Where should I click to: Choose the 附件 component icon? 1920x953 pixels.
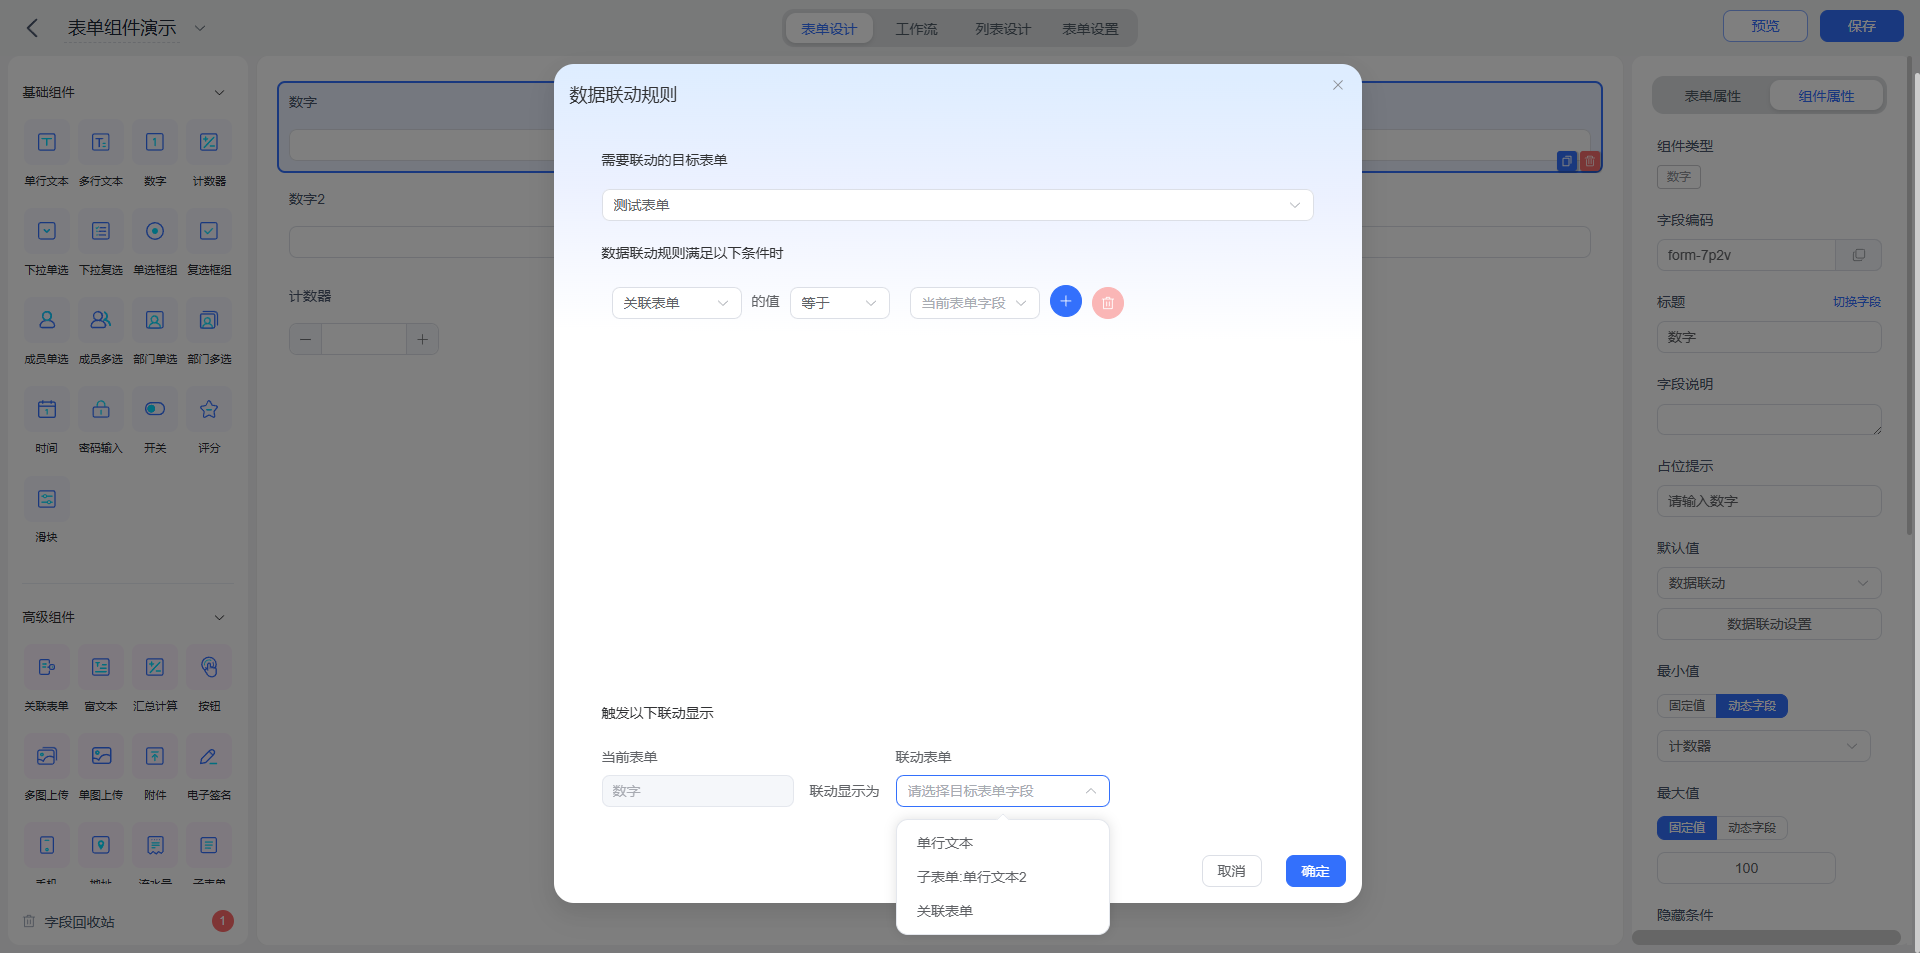[155, 756]
